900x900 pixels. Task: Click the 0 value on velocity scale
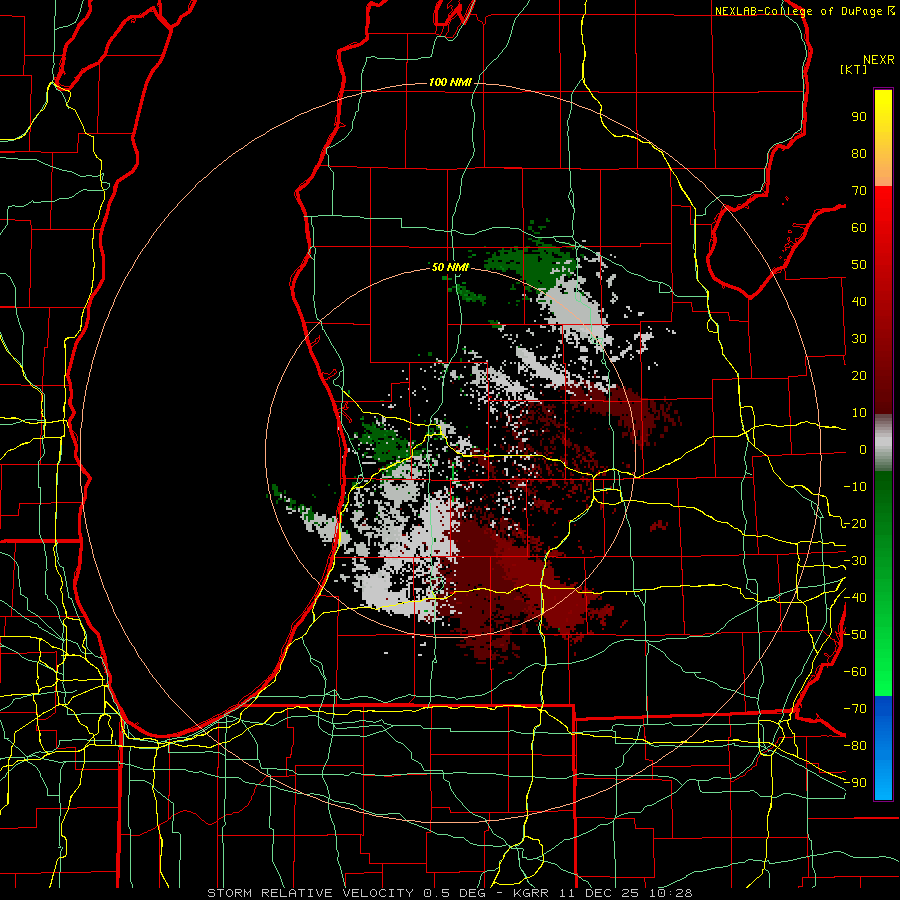863,449
